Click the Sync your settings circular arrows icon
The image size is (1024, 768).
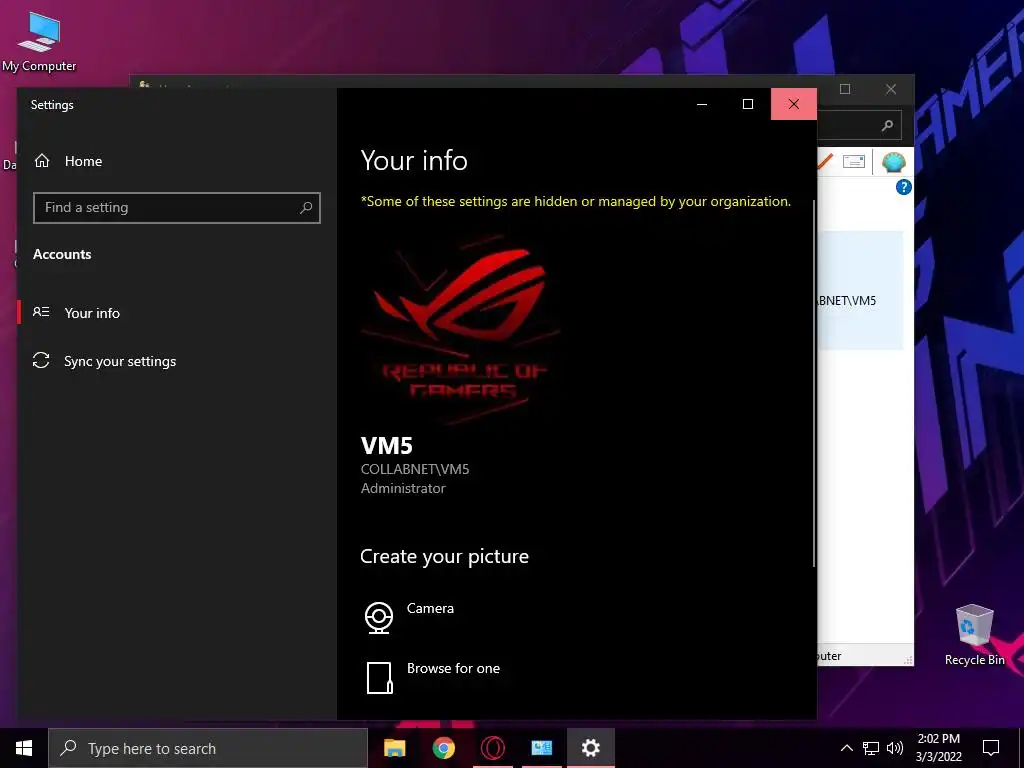pyautogui.click(x=41, y=360)
